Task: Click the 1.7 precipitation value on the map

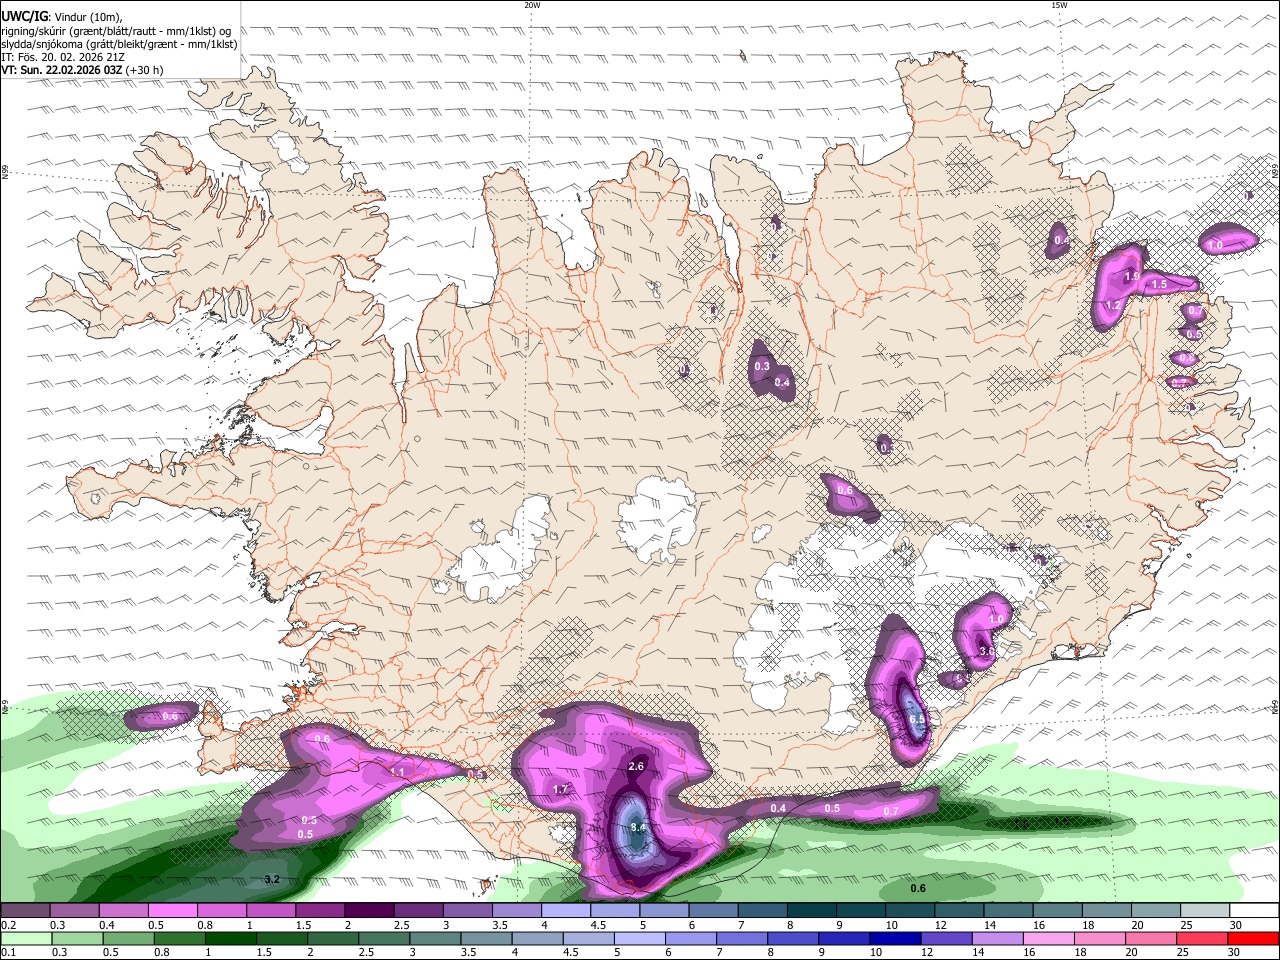Action: [x=561, y=790]
